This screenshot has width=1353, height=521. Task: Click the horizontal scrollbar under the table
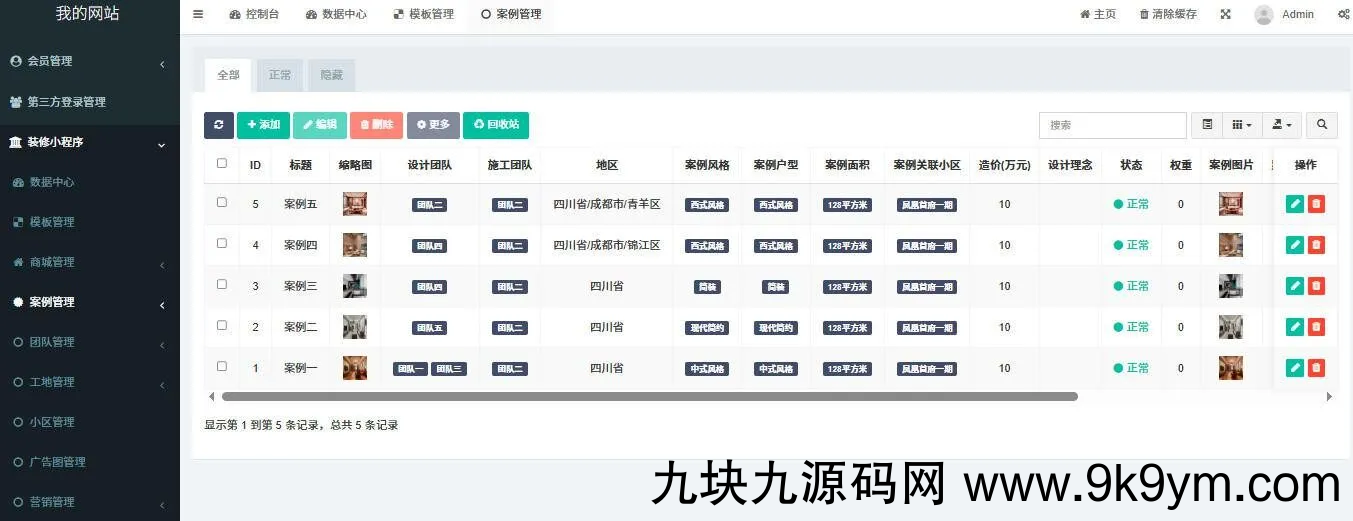(649, 397)
